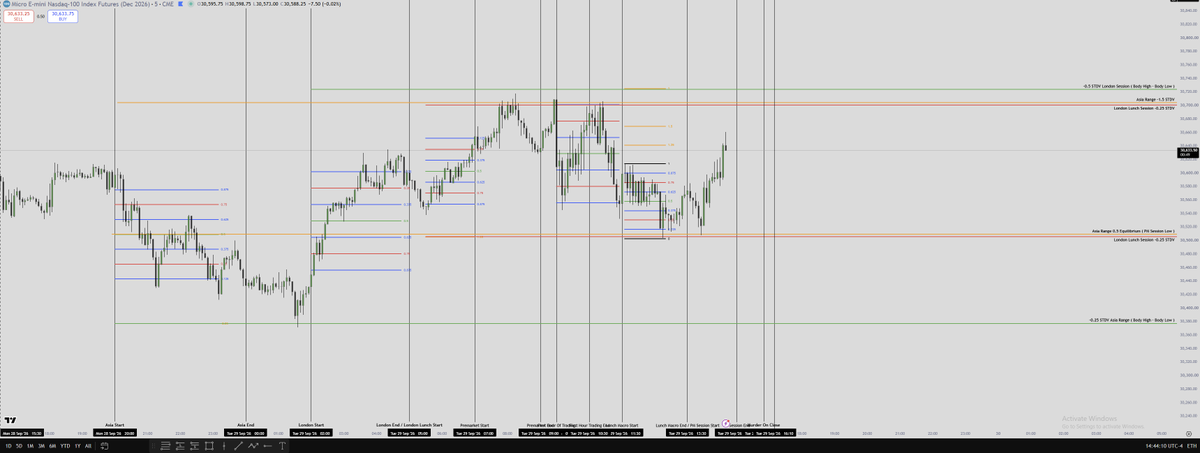The width and height of the screenshot is (1200, 453).
Task: Click the blue flag icon beside the symbol title
Action: (x=181, y=4)
